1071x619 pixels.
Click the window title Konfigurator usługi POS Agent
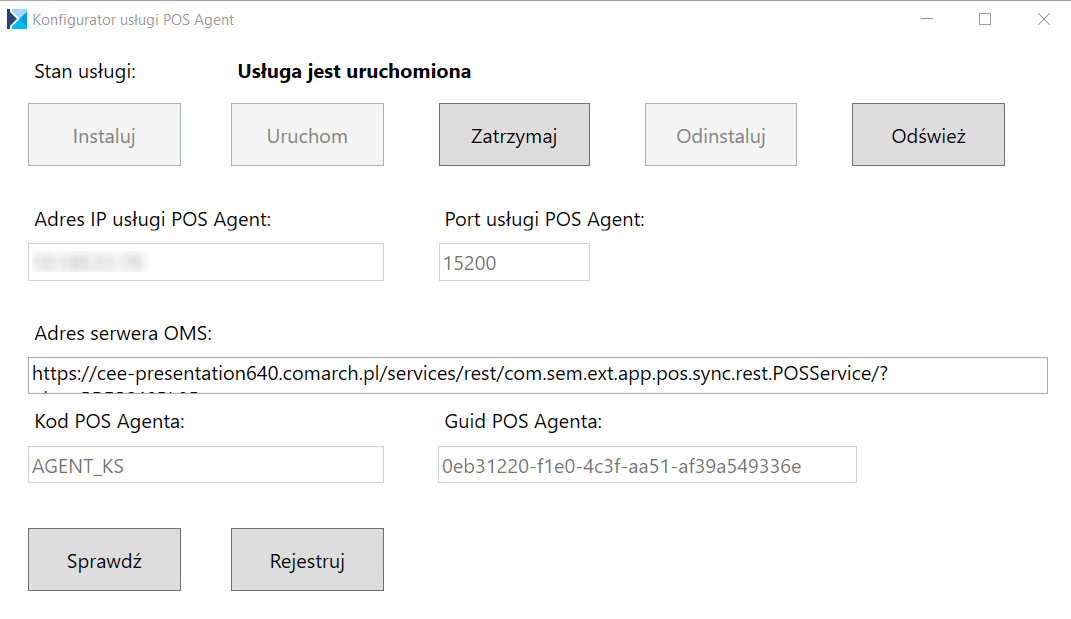133,20
